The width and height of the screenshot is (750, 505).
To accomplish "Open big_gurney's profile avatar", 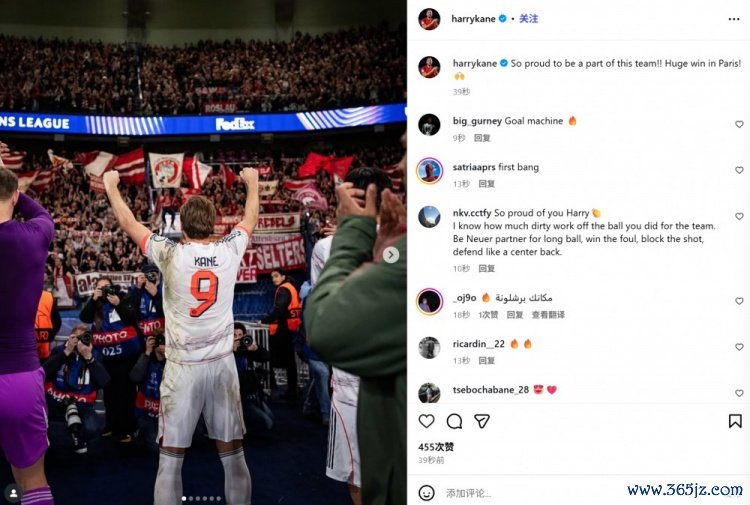I will (x=429, y=124).
